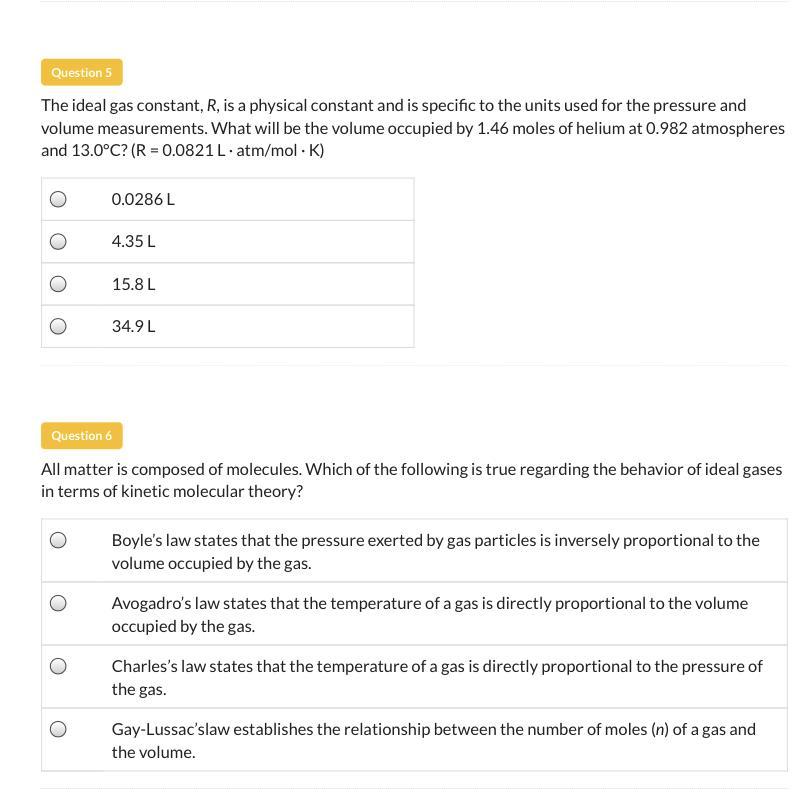Click the Gay-Lussac's law answer statement text
The image size is (796, 796).
click(x=433, y=740)
